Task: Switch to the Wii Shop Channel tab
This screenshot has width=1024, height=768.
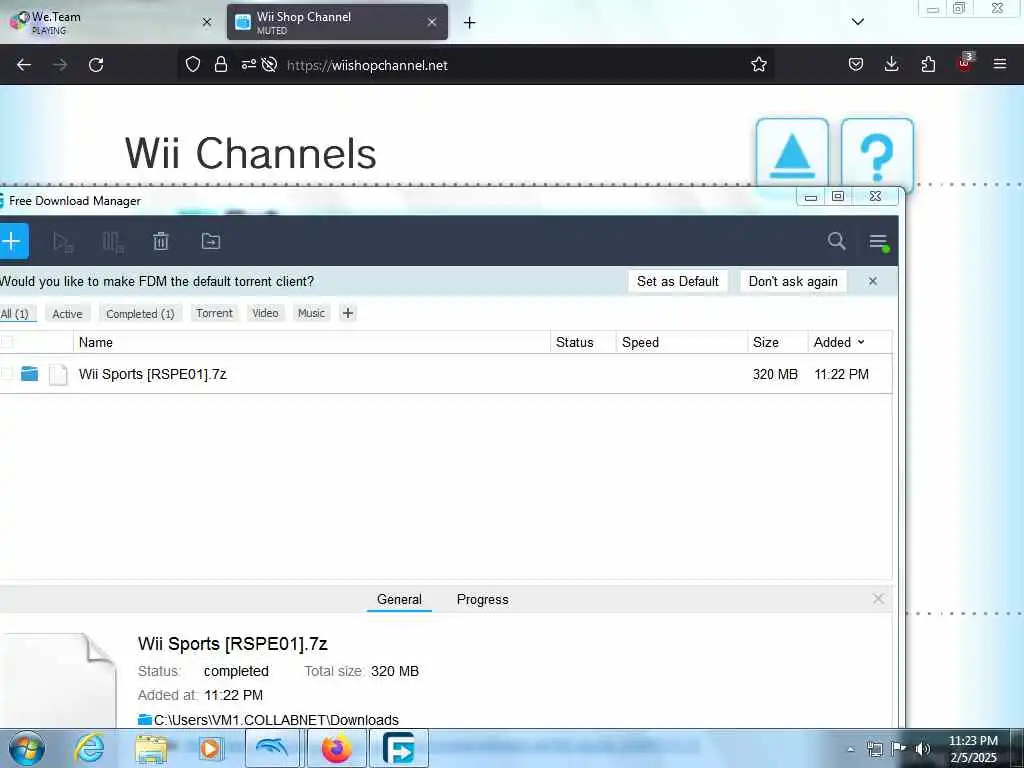Action: click(337, 22)
